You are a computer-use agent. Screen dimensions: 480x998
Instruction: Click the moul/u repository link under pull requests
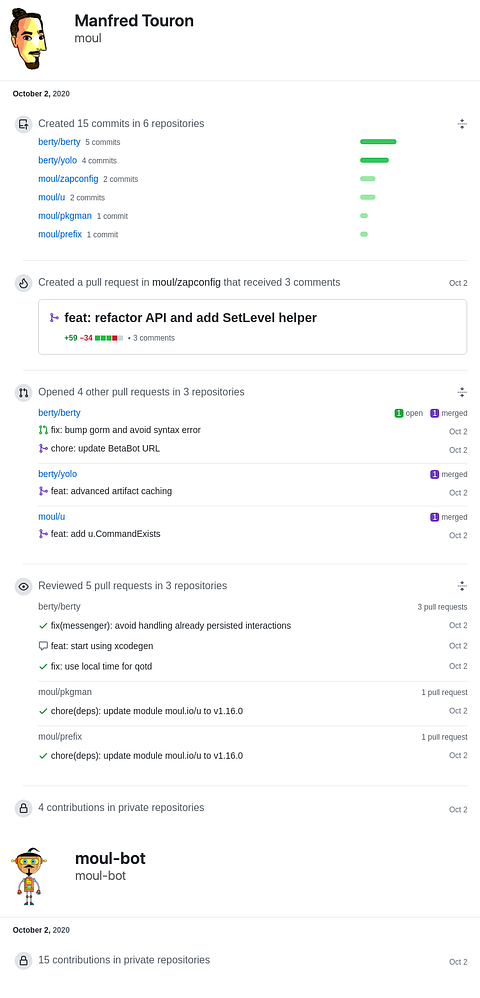click(x=52, y=517)
